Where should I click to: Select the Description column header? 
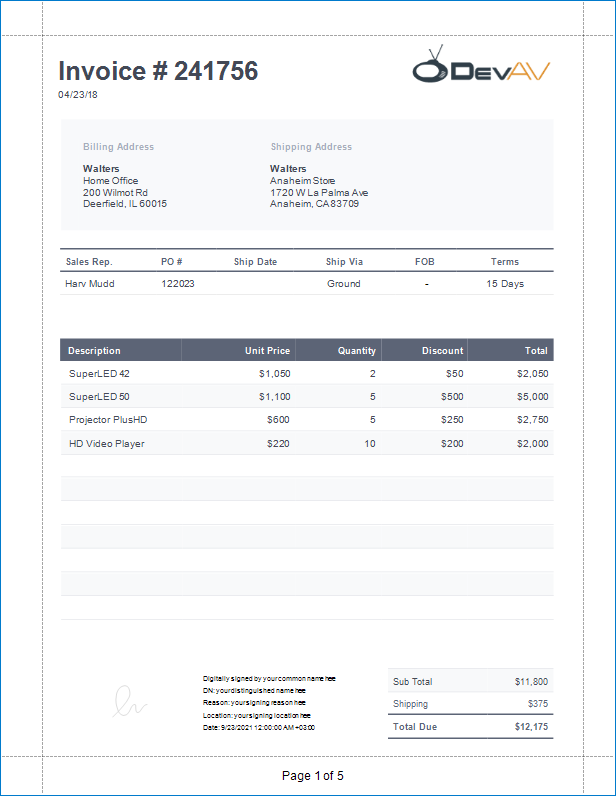tap(94, 351)
